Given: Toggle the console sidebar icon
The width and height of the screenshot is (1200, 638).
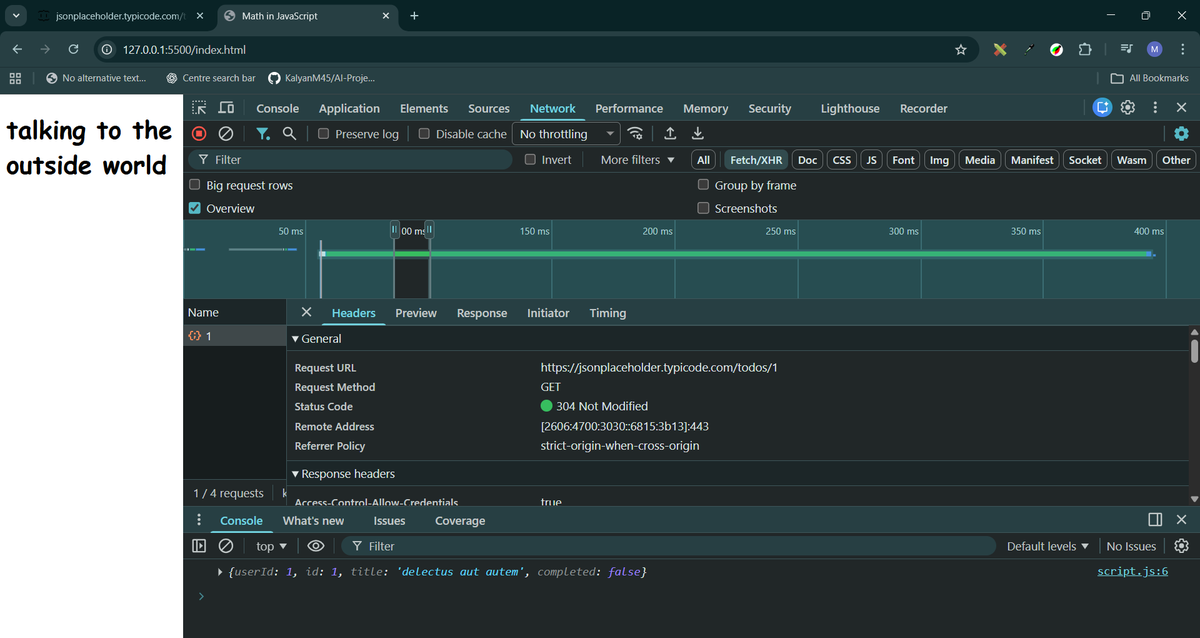Looking at the screenshot, I should coord(199,546).
